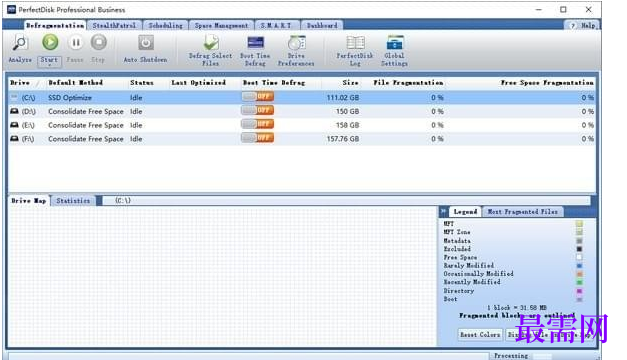Image resolution: width=627 pixels, height=360 pixels.
Task: Switch to the StealthPatrol tab
Action: click(x=114, y=25)
